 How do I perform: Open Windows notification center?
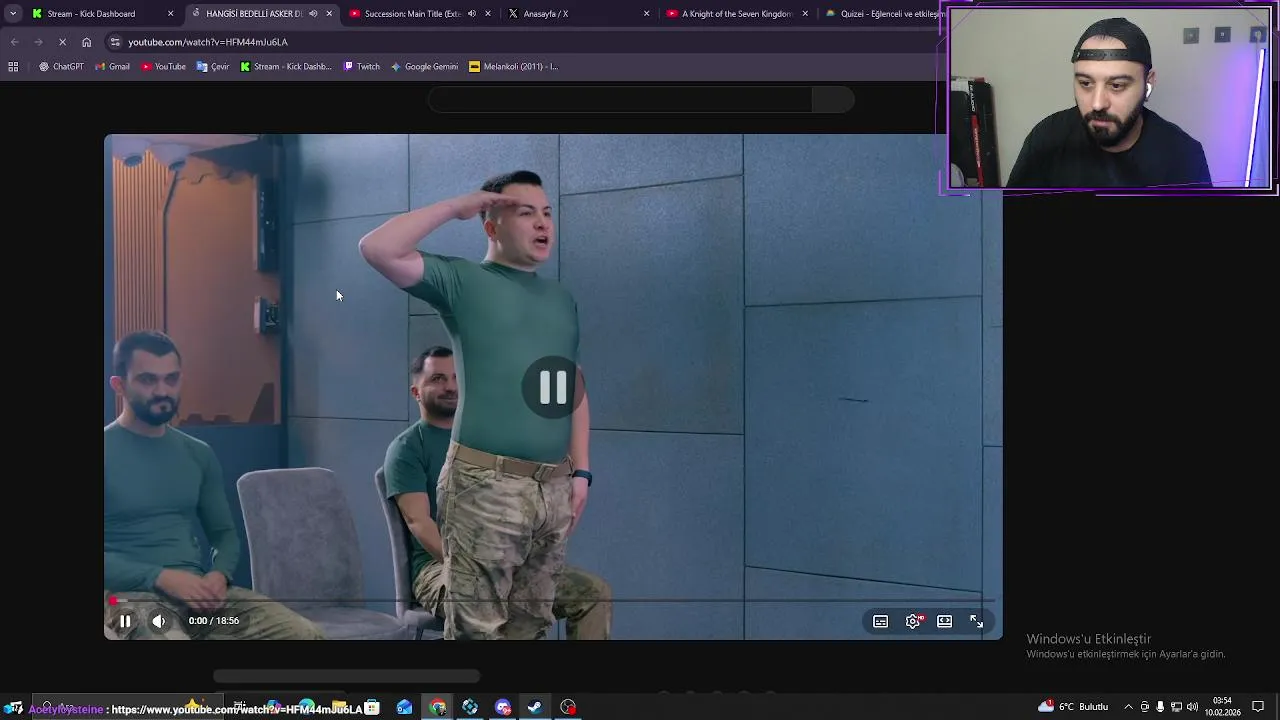pyautogui.click(x=1258, y=707)
